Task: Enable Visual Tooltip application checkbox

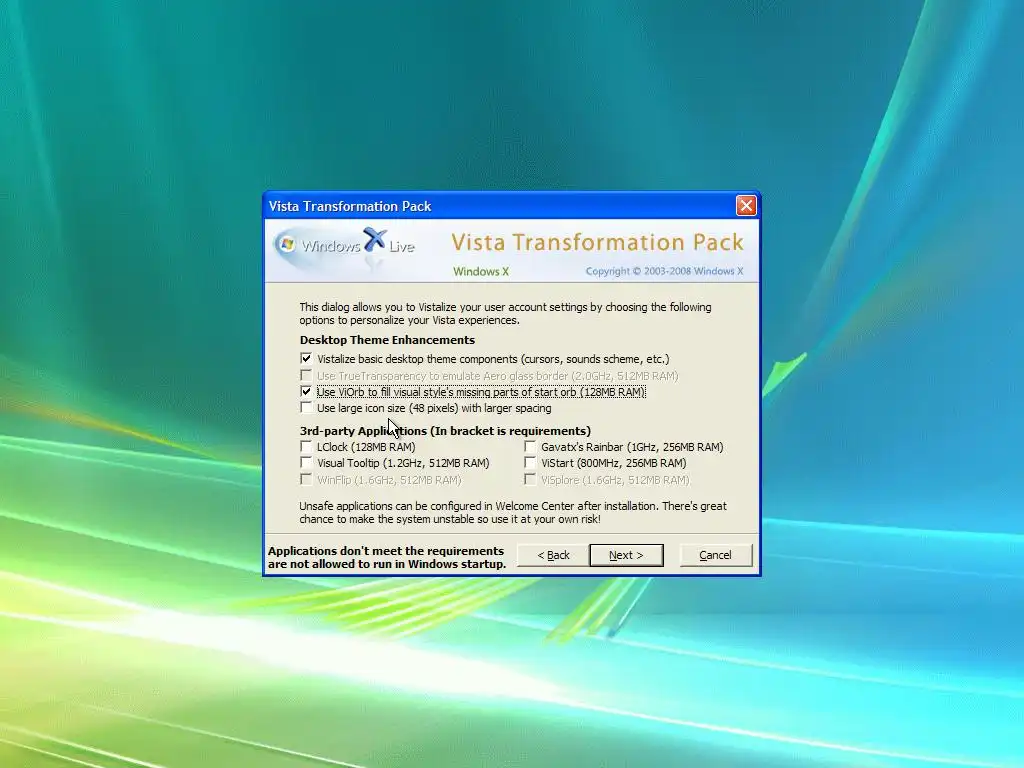Action: click(306, 463)
